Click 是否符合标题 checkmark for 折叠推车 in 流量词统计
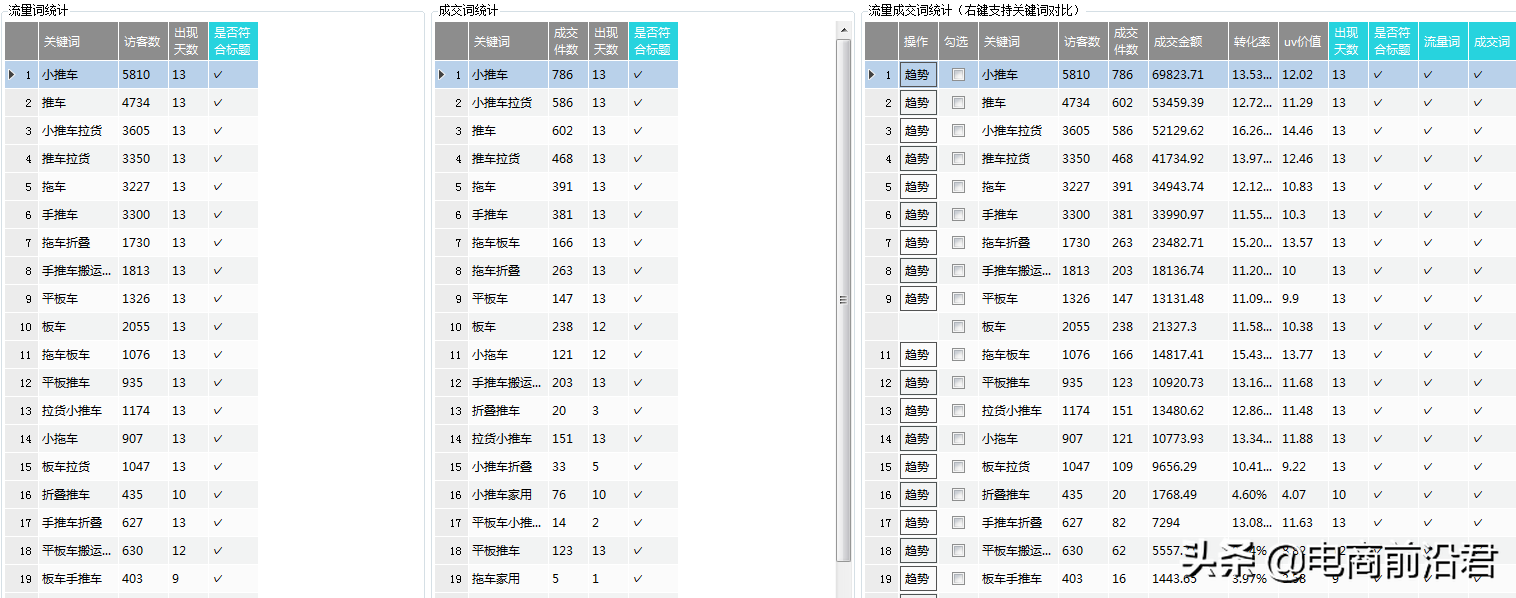 [x=218, y=495]
